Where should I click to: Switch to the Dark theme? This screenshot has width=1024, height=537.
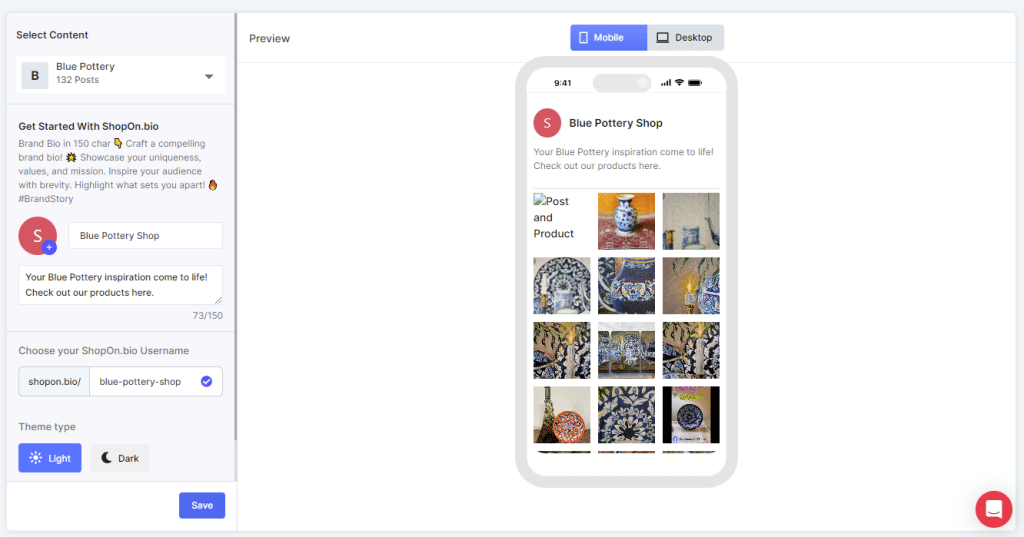point(120,458)
